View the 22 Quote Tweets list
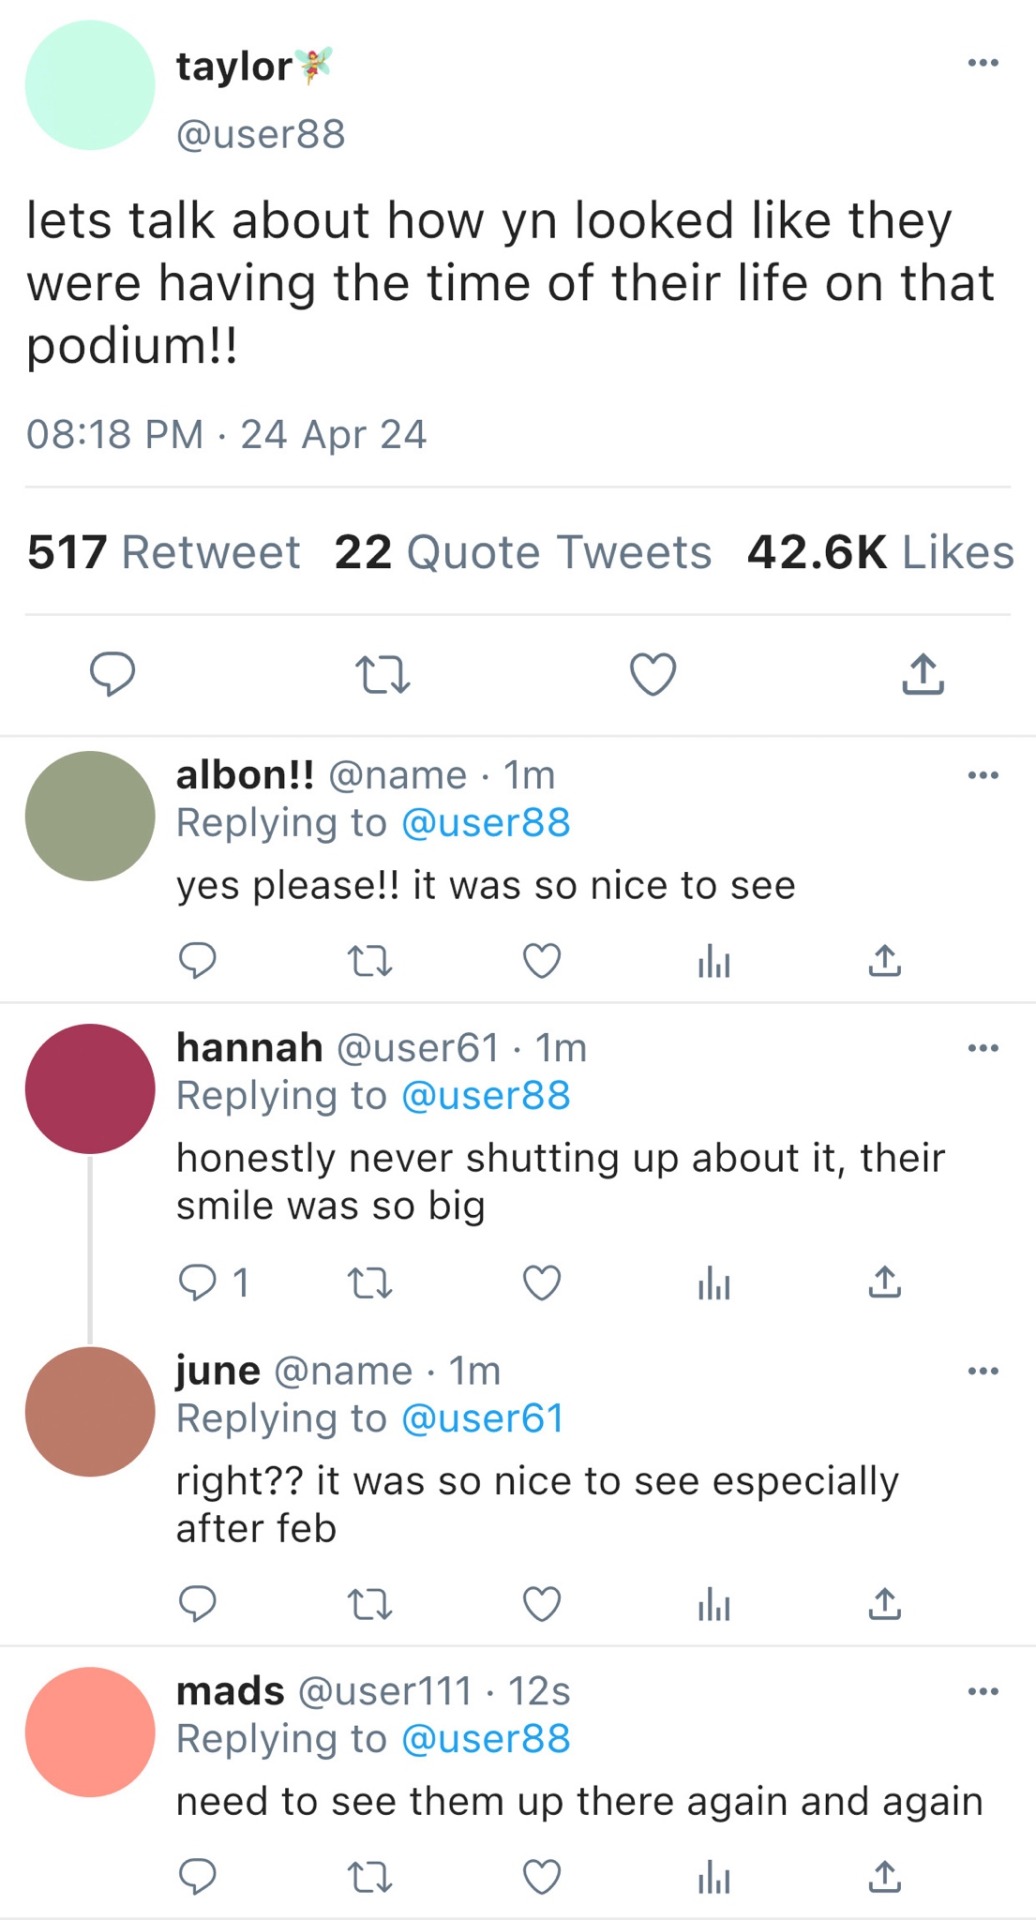1036x1920 pixels. coord(522,552)
